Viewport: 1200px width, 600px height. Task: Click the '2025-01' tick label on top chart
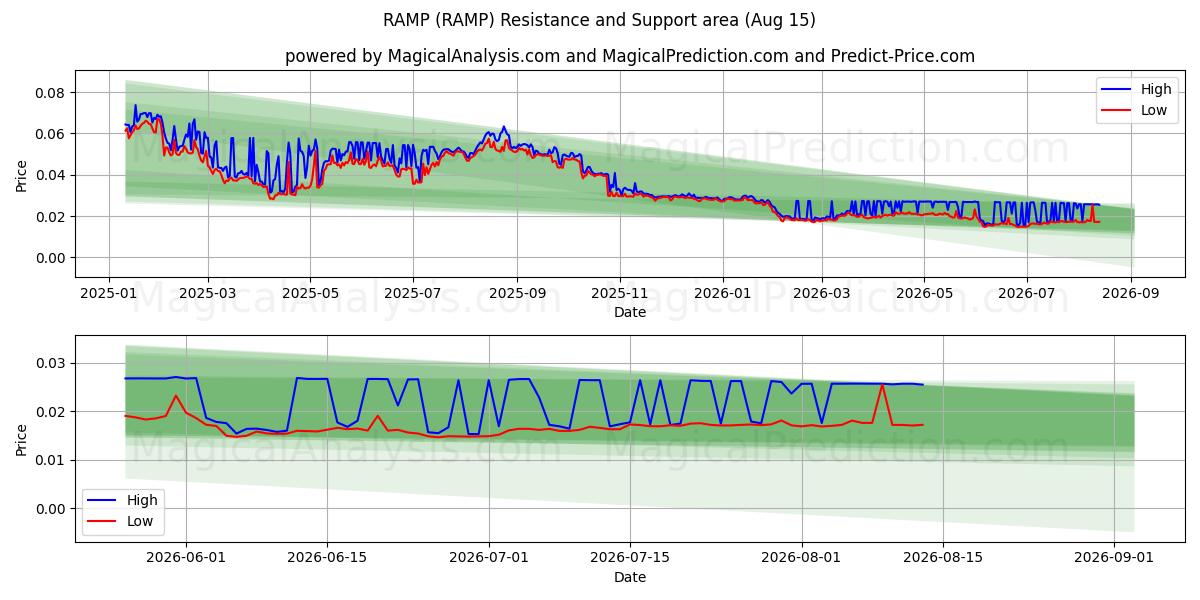click(109, 294)
